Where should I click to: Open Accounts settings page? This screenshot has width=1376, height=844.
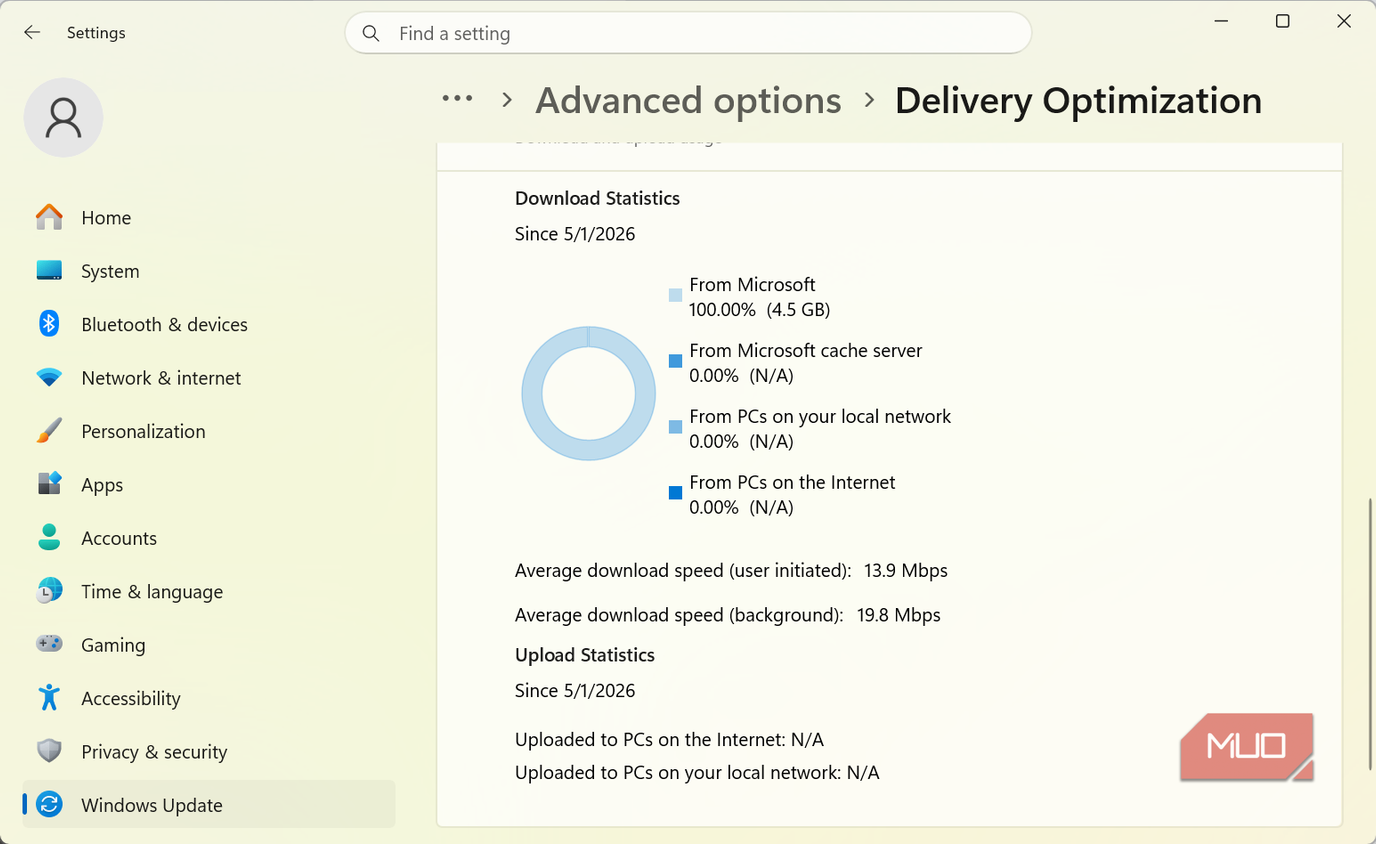(209, 538)
